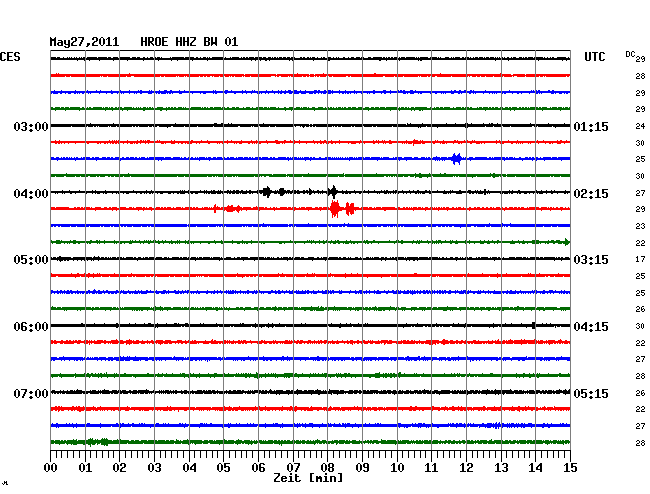Select the 04:15 UTC time label
Viewport: 650px width, 494px height.
(591, 327)
